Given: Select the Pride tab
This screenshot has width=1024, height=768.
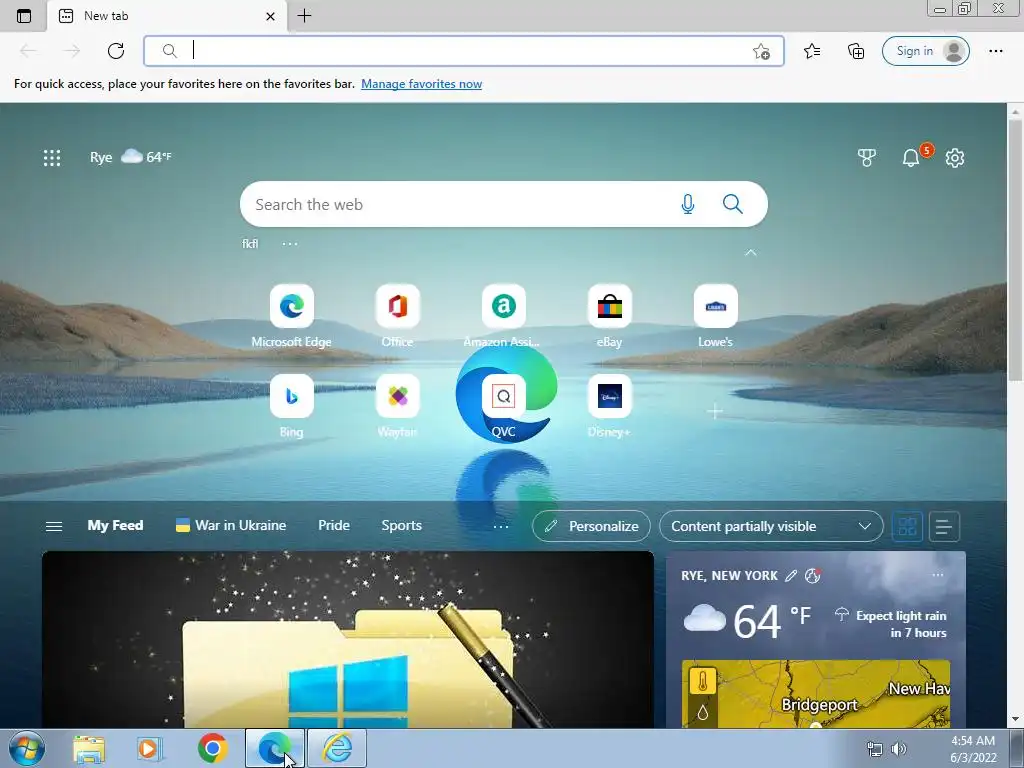Looking at the screenshot, I should [x=334, y=526].
